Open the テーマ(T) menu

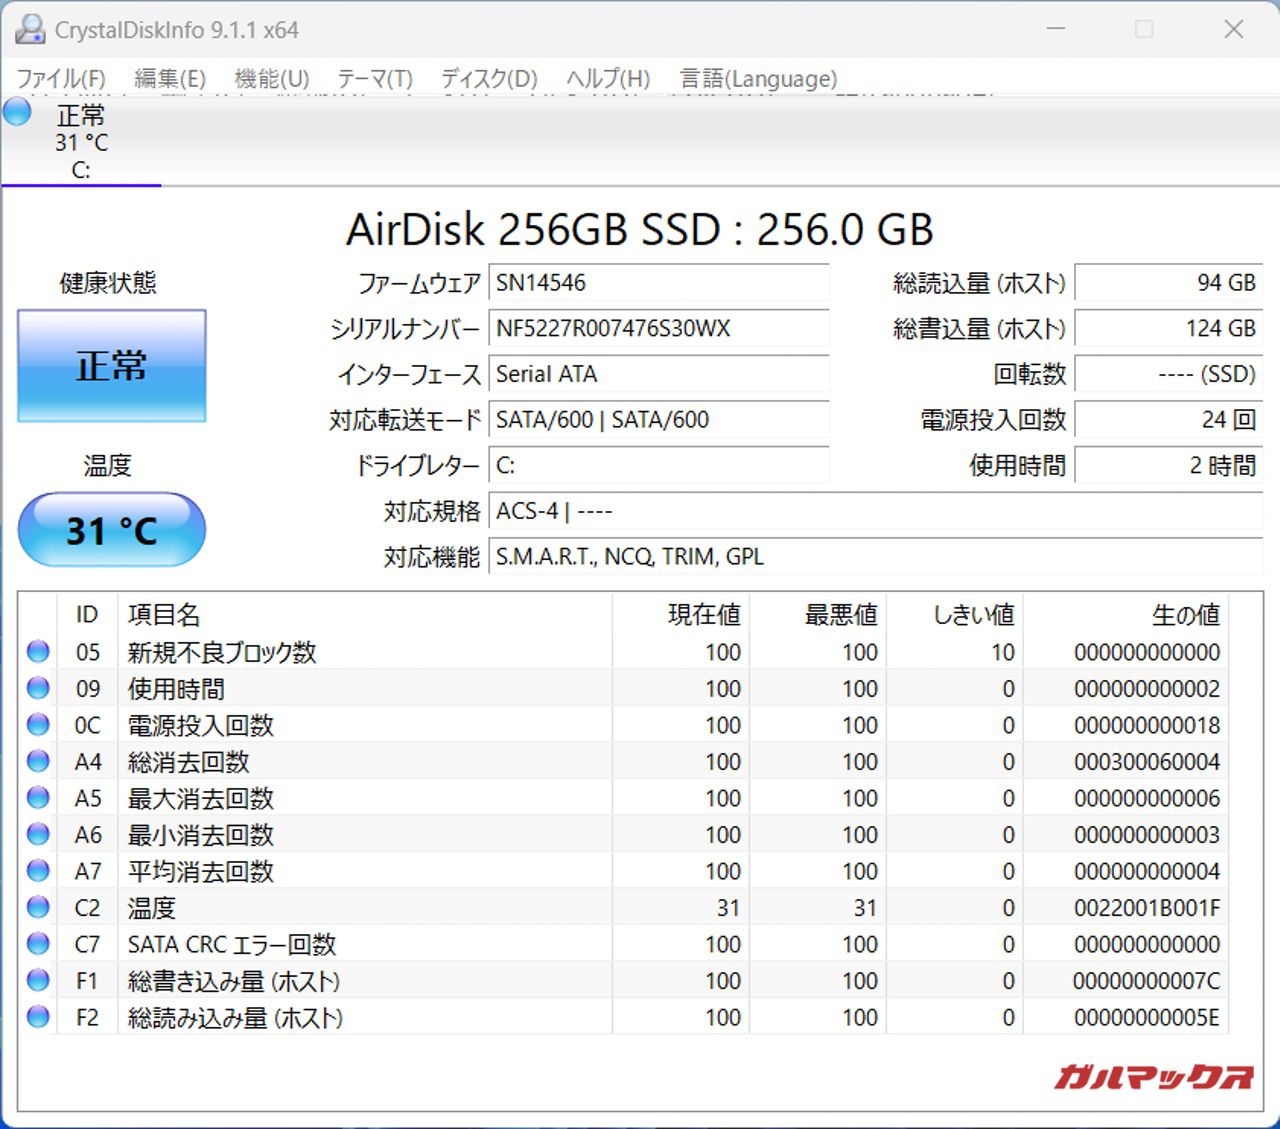coord(374,79)
